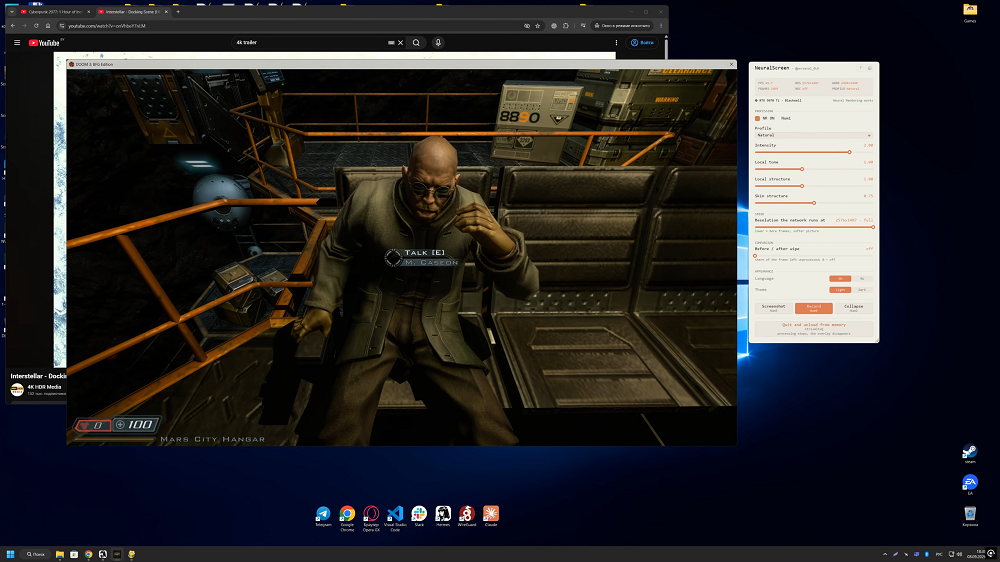The height and width of the screenshot is (562, 1000).
Task: Open a new browser tab
Action: [178, 11]
